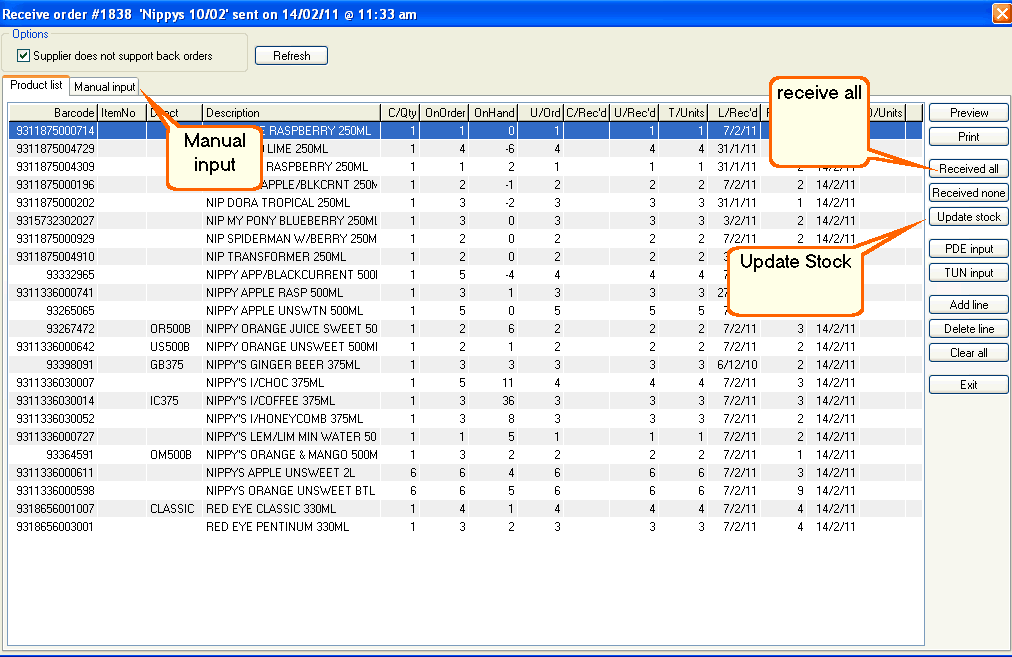Viewport: 1012px width, 657px height.
Task: Open the Manual input tab
Action: [105, 86]
